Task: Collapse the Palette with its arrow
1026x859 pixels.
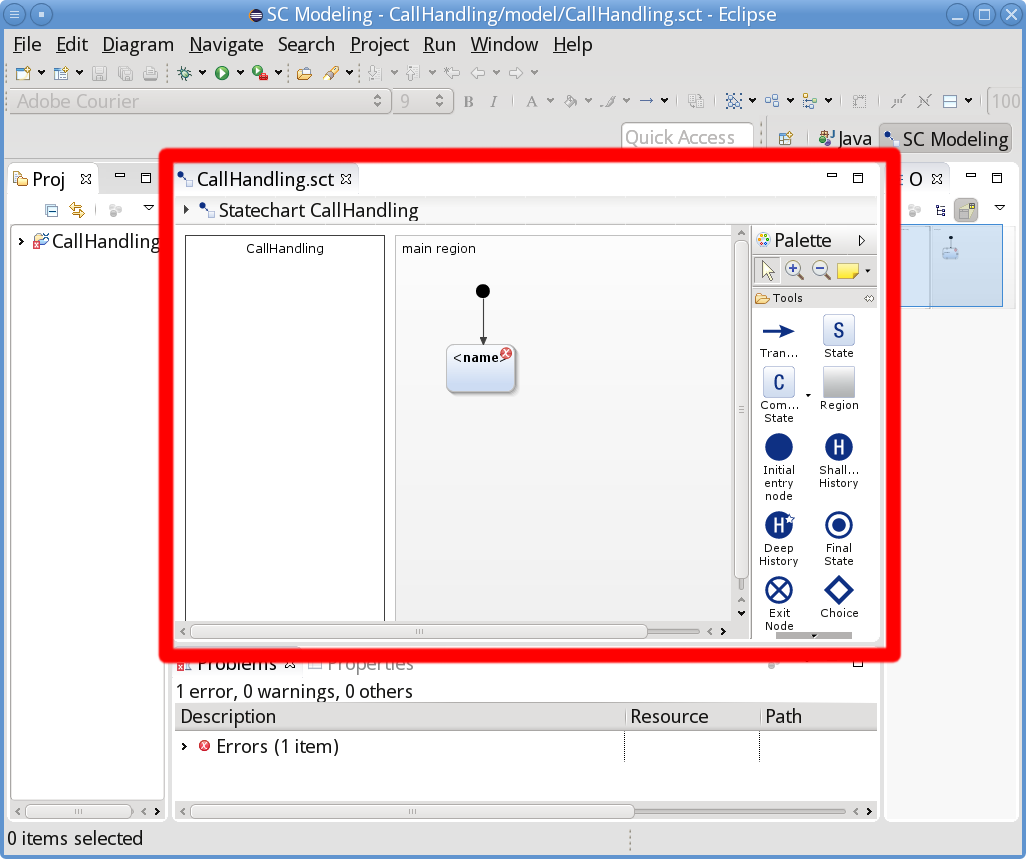Action: 862,241
